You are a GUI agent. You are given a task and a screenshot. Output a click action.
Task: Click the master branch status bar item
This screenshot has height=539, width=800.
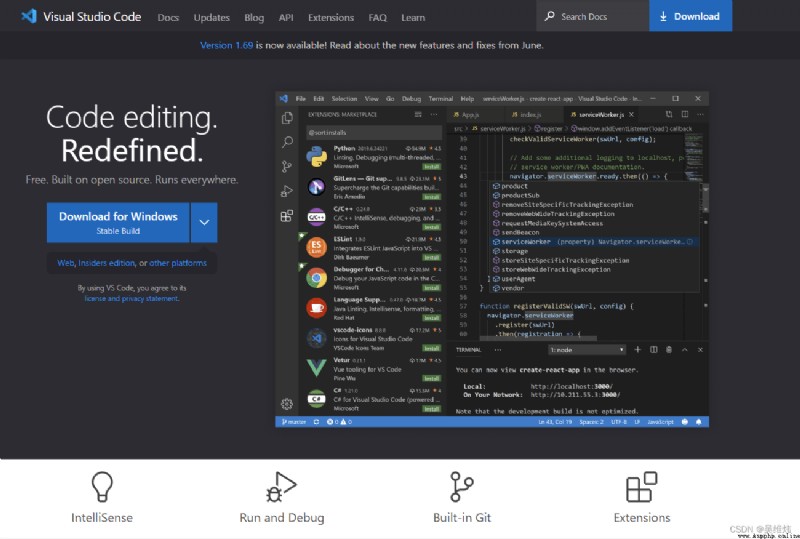coord(294,422)
